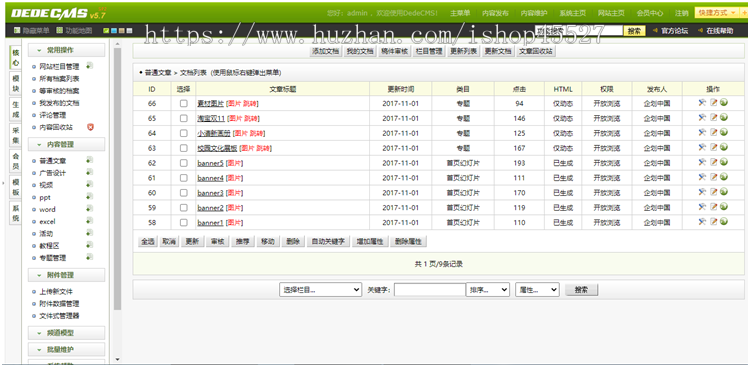Click the 文章回收站 button
Screen dimensions: 750x367
(x=537, y=51)
